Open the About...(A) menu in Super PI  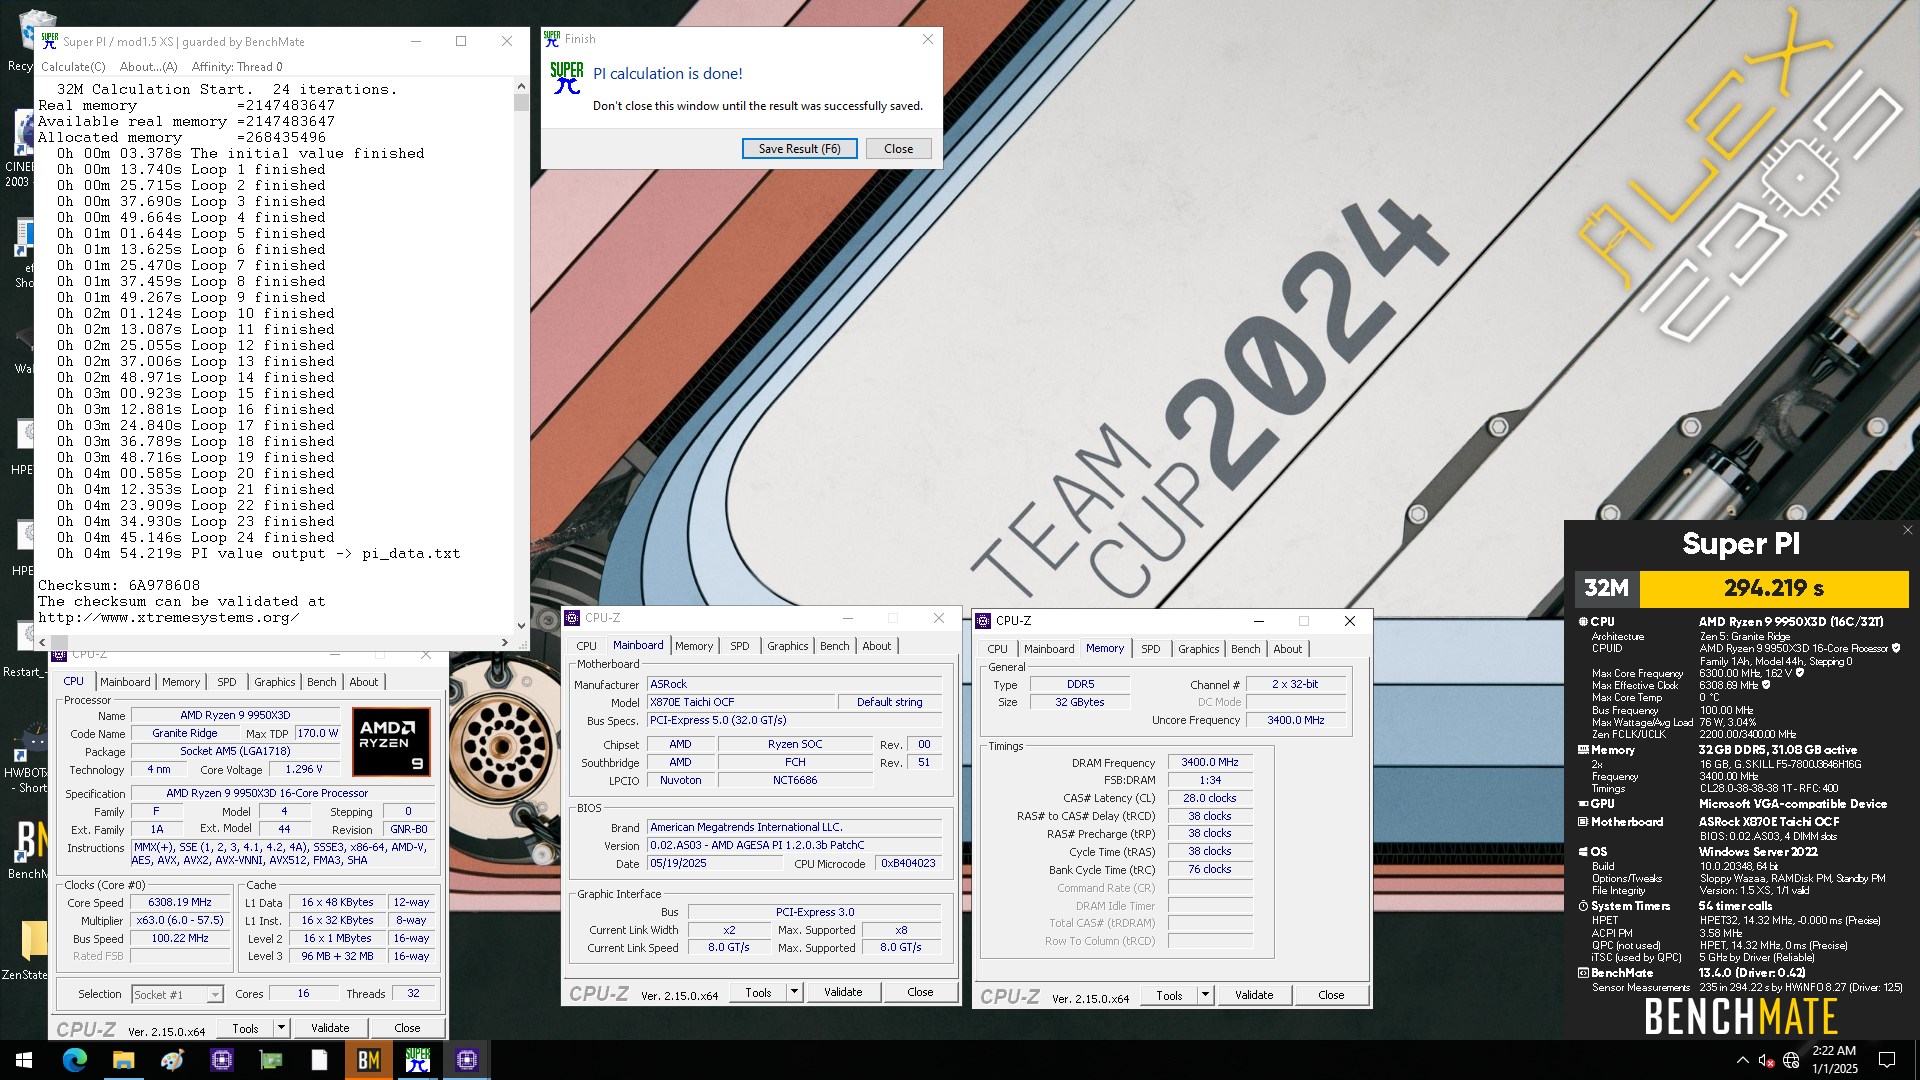coord(148,67)
